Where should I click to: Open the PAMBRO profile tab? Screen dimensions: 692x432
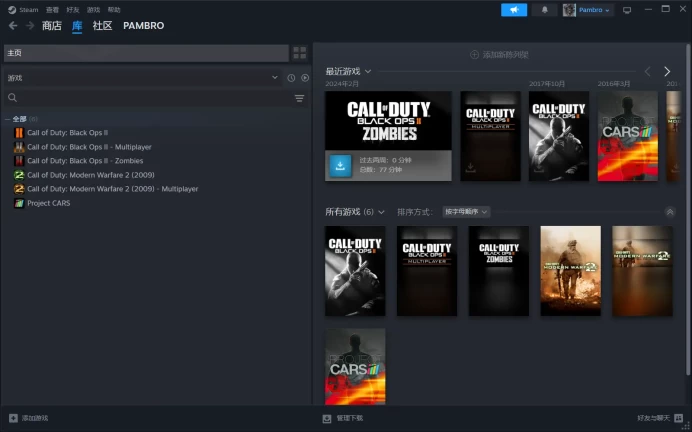click(143, 26)
